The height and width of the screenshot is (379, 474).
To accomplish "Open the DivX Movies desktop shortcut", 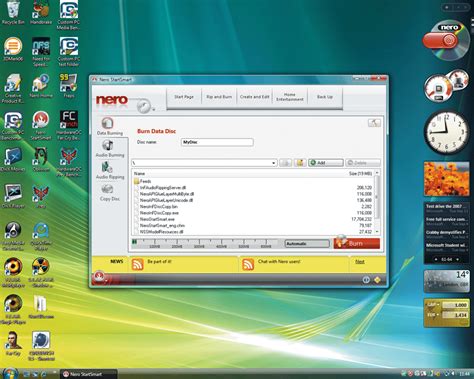I will [13, 159].
